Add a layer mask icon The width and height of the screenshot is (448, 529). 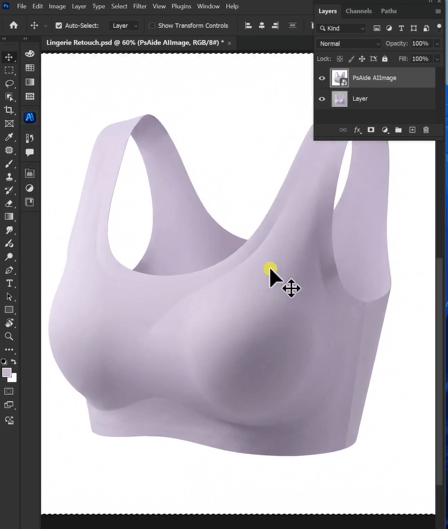tap(371, 130)
